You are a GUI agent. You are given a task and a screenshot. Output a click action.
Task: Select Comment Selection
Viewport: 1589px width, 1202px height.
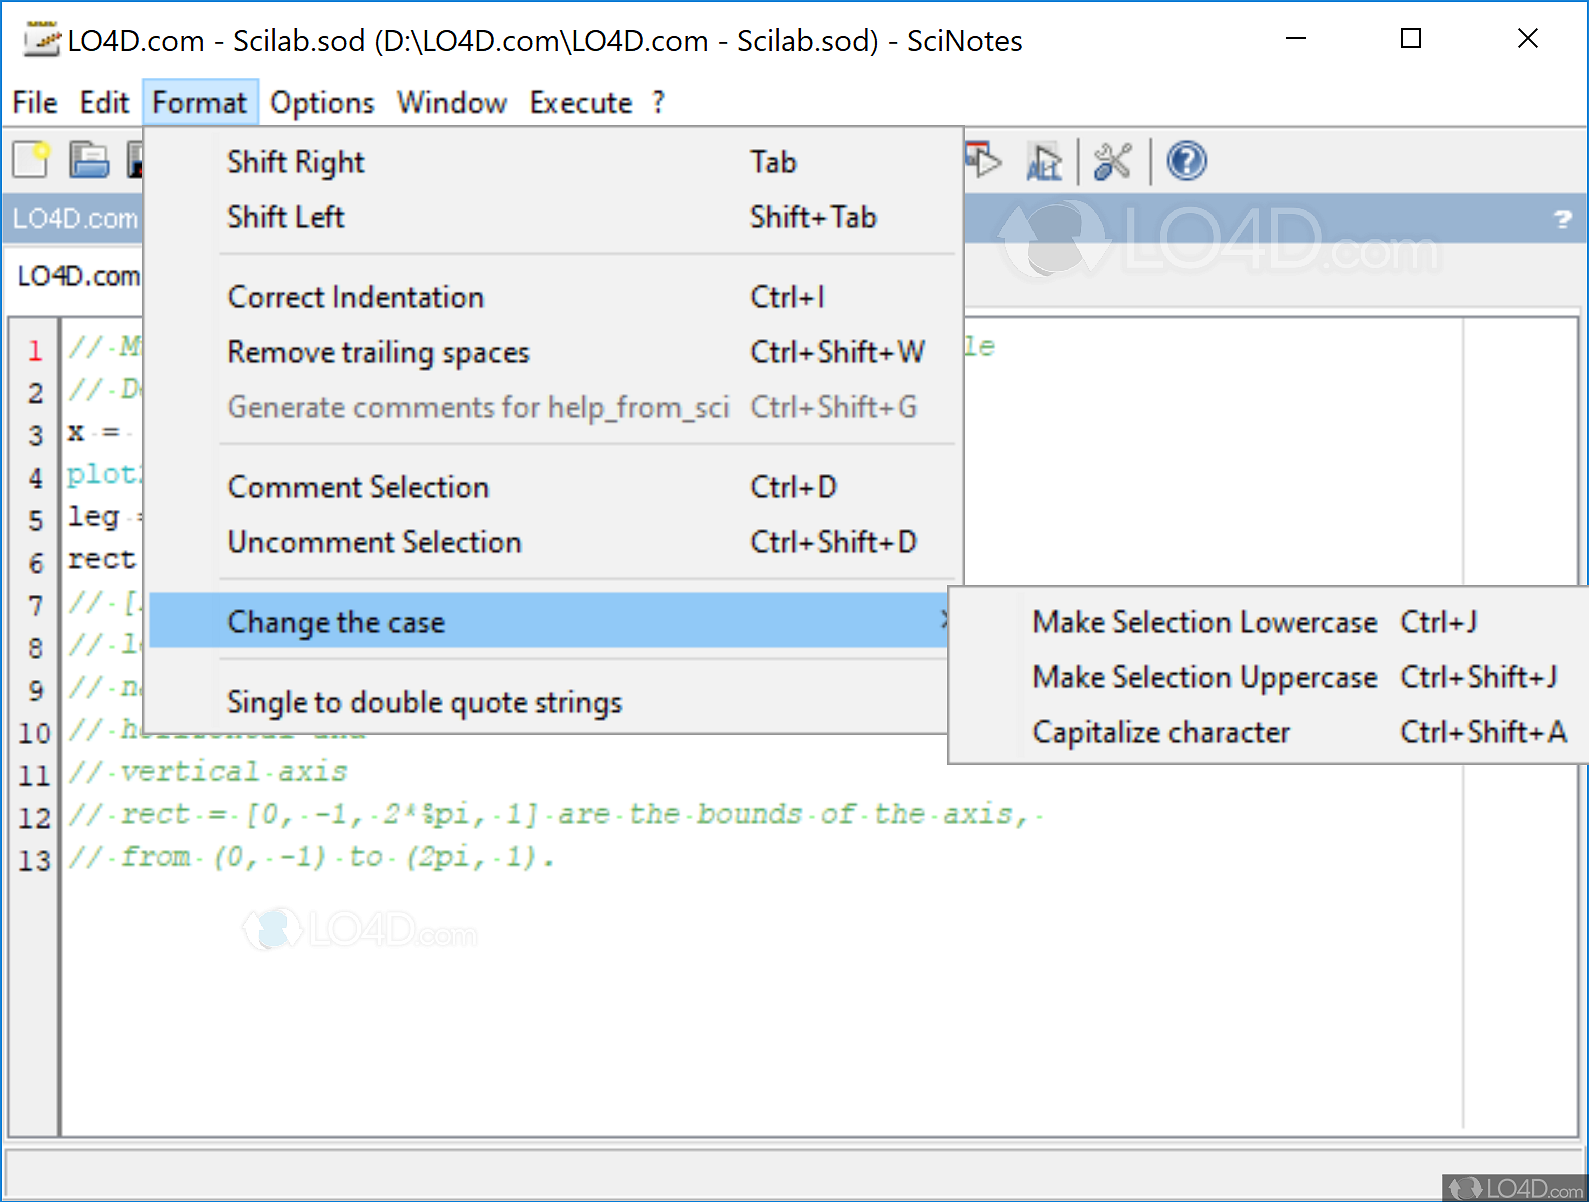click(x=358, y=487)
